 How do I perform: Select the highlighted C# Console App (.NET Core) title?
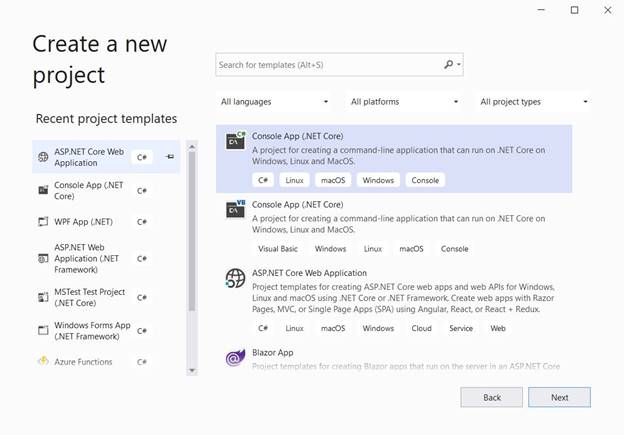[x=297, y=136]
